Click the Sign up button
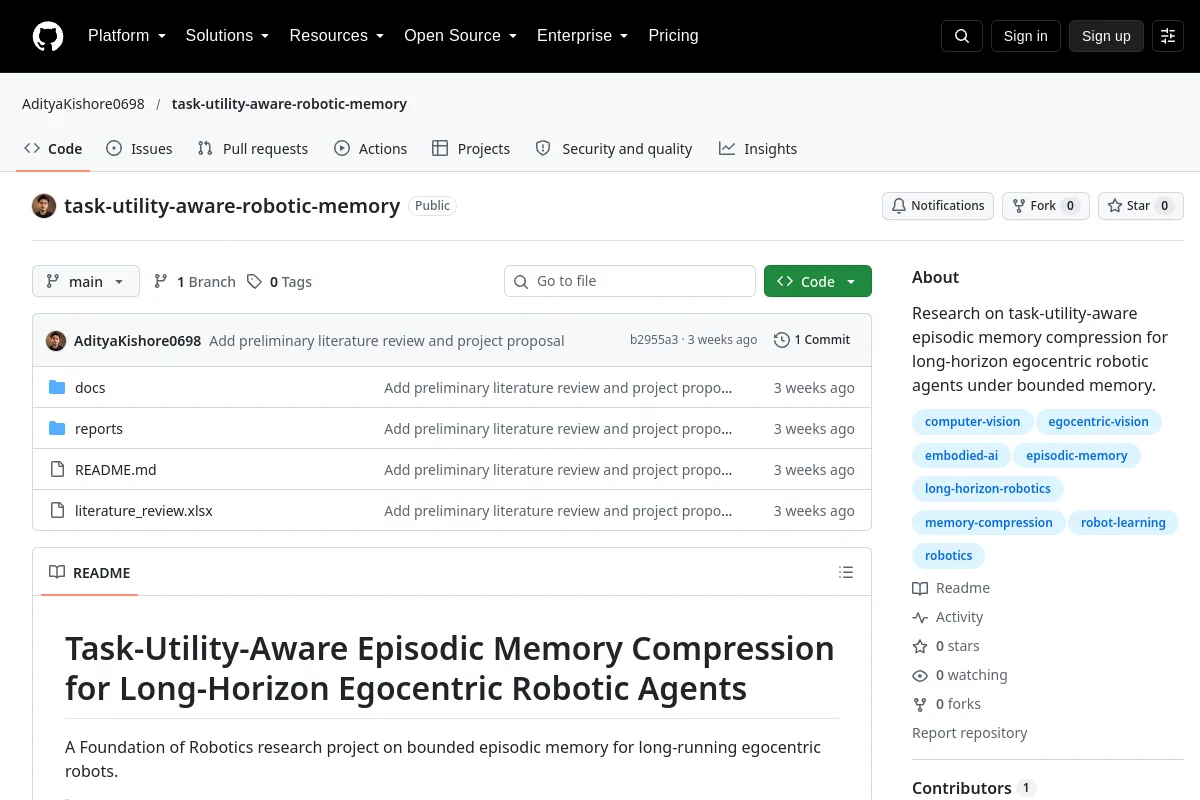Image resolution: width=1200 pixels, height=800 pixels. [1106, 36]
